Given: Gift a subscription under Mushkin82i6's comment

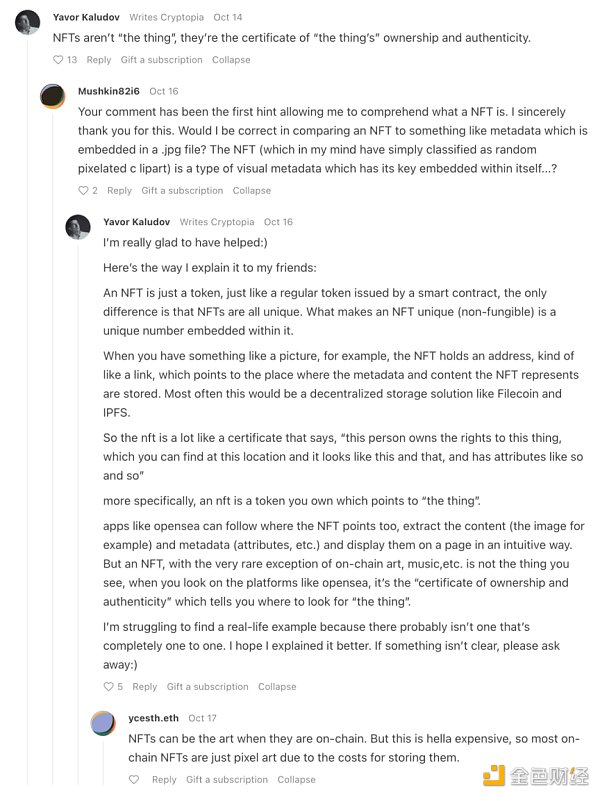Looking at the screenshot, I should click(182, 191).
